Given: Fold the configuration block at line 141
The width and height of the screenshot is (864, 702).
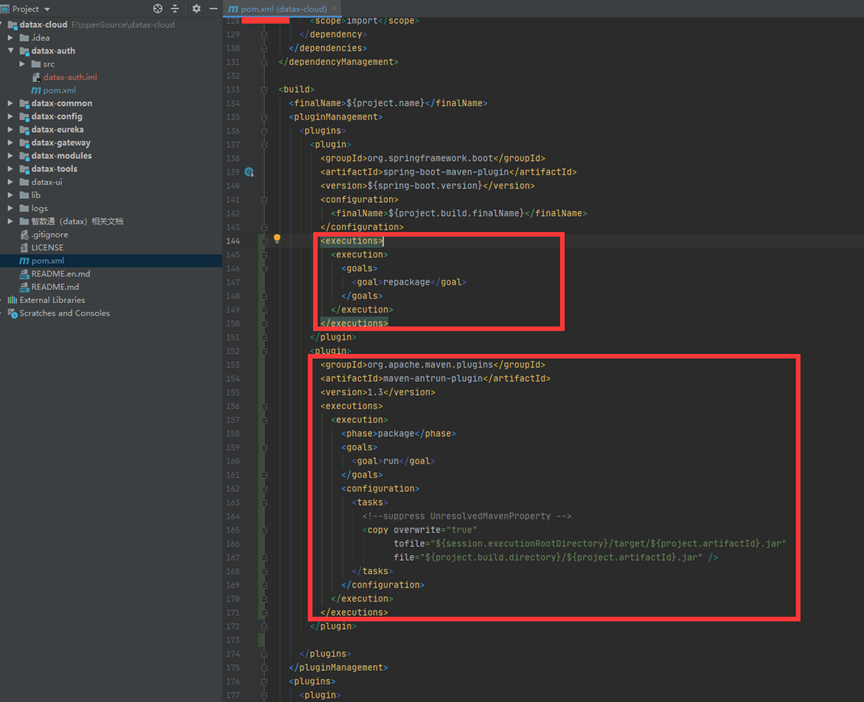Looking at the screenshot, I should pos(264,199).
